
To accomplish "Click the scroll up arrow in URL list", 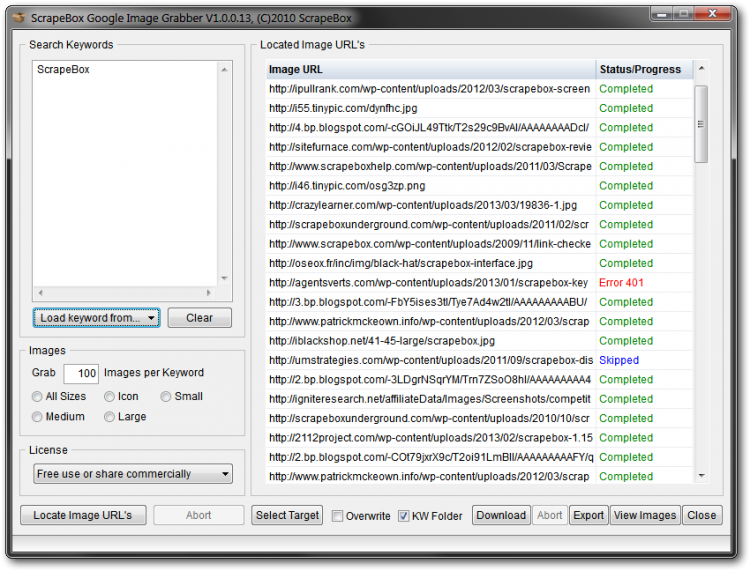I will [701, 69].
